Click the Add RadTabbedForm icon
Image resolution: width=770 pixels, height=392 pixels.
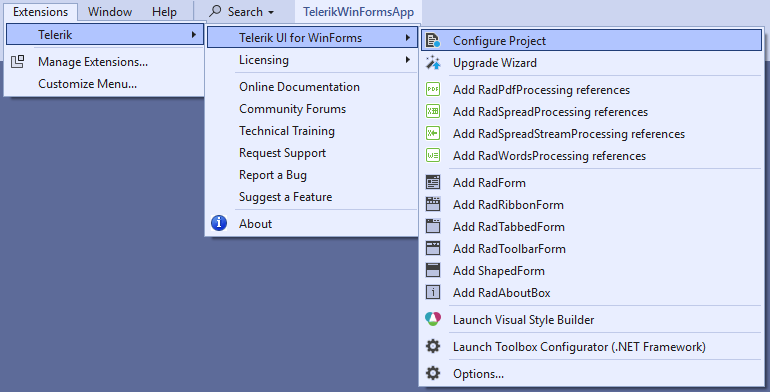433,226
